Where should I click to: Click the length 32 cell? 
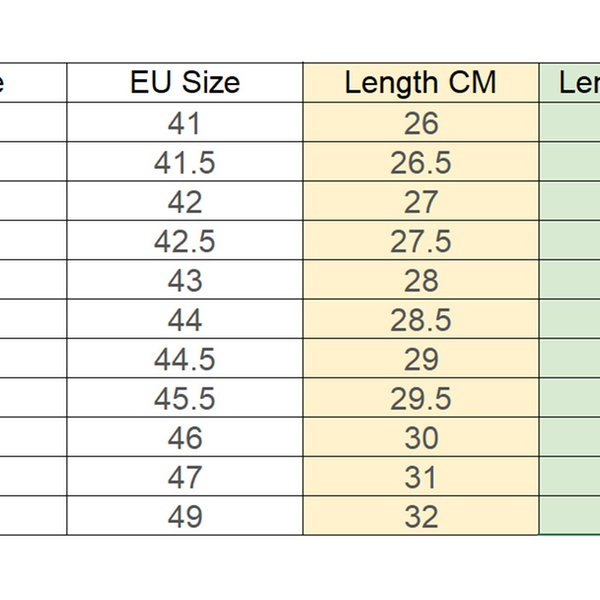[x=420, y=516]
